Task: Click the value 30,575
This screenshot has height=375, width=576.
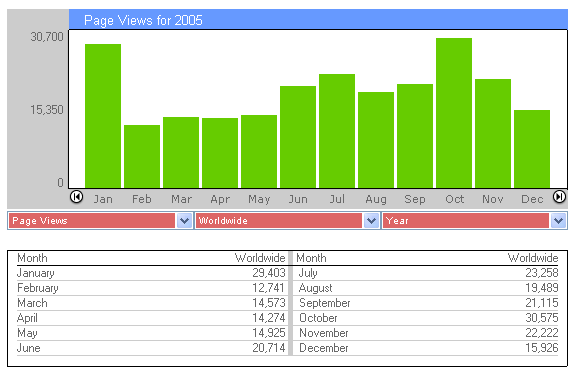Action: pyautogui.click(x=542, y=318)
